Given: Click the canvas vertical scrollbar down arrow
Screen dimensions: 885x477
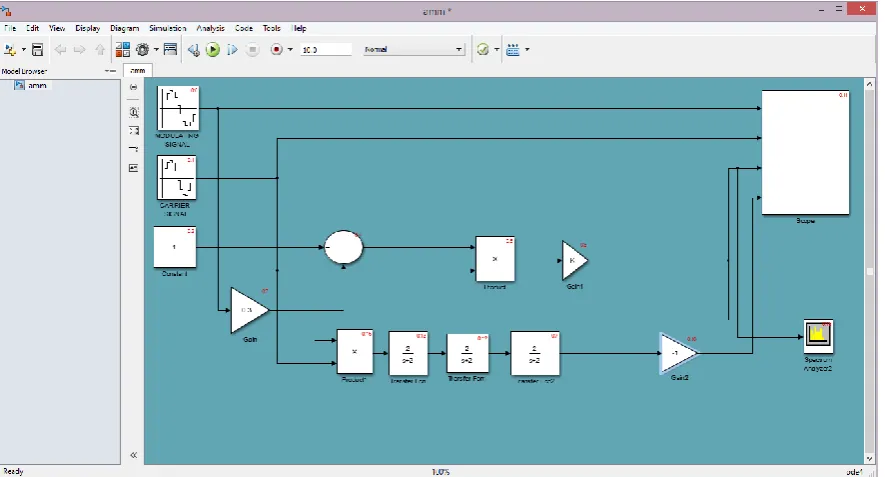Looking at the screenshot, I should 870,458.
